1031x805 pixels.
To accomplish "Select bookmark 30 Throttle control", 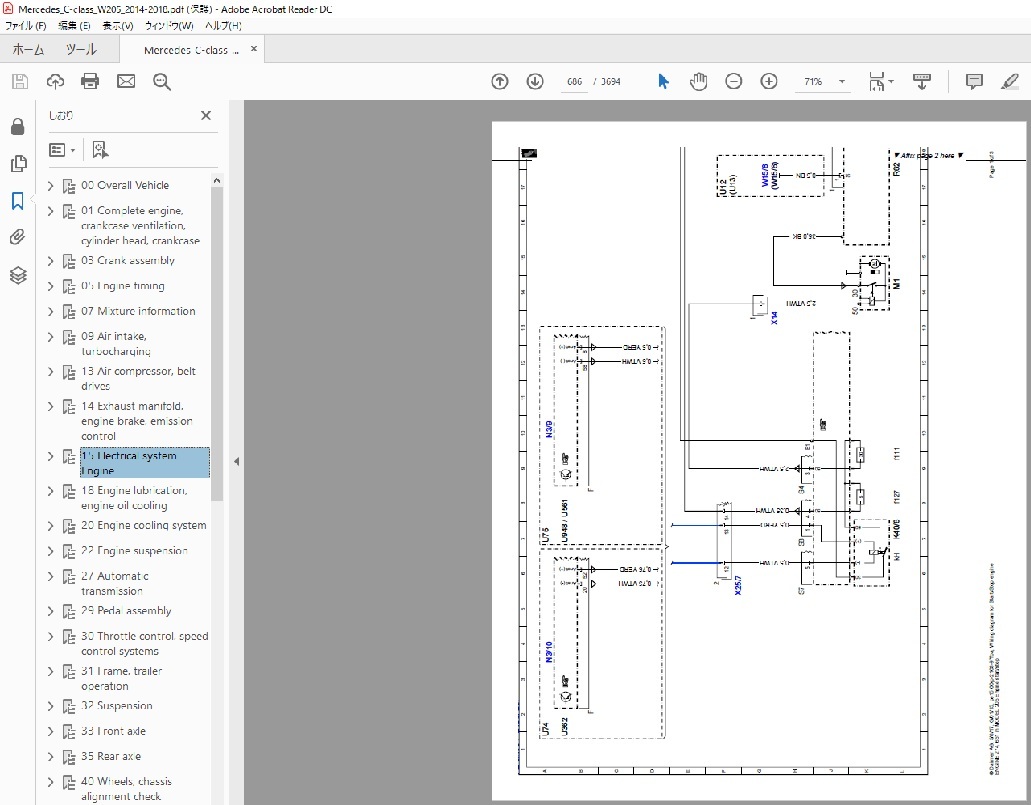I will pyautogui.click(x=144, y=644).
